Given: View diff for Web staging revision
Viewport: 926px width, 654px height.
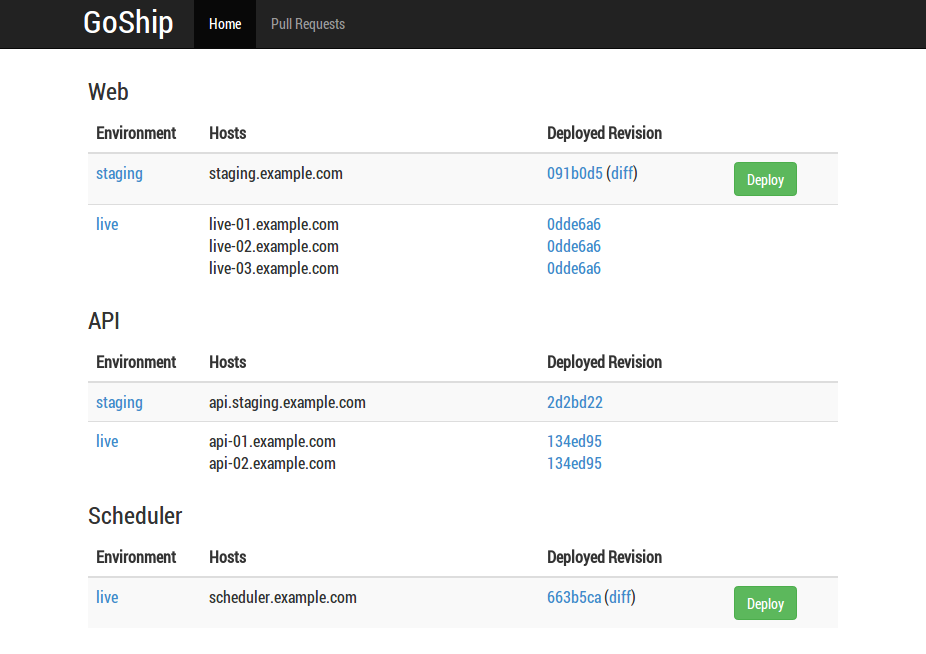Looking at the screenshot, I should tap(622, 174).
